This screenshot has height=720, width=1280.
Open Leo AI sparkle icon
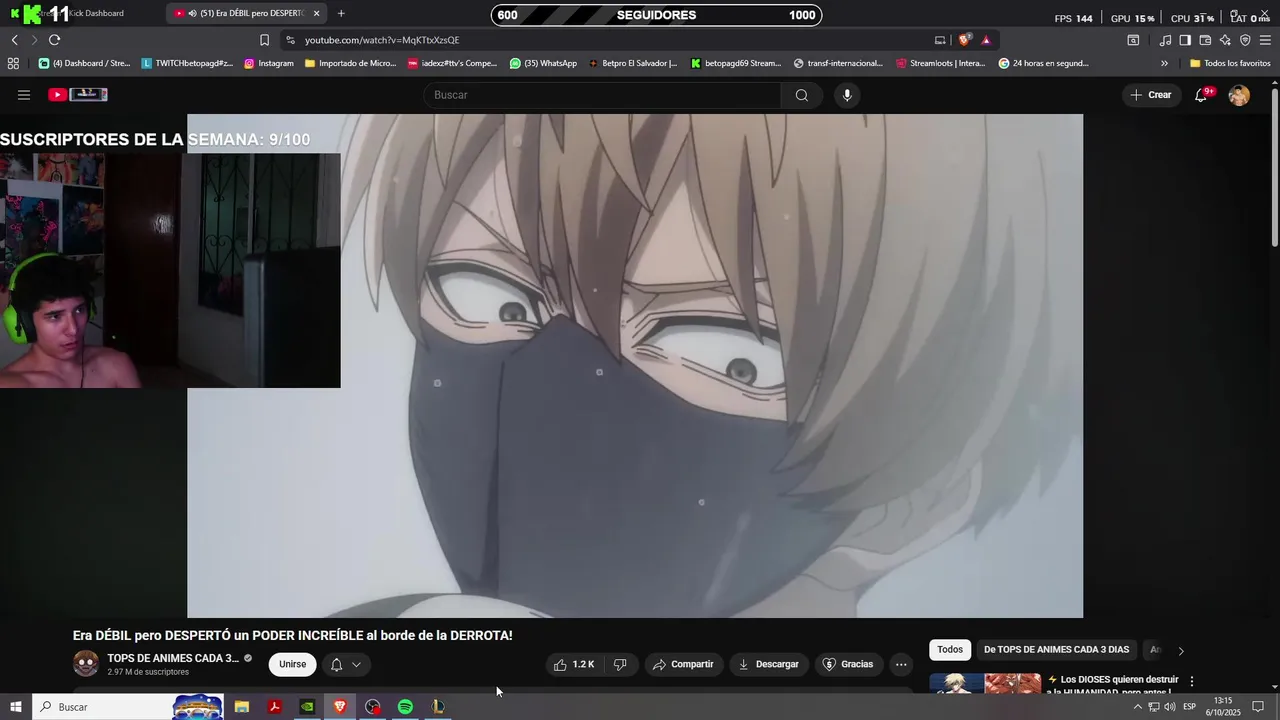pyautogui.click(x=1225, y=40)
